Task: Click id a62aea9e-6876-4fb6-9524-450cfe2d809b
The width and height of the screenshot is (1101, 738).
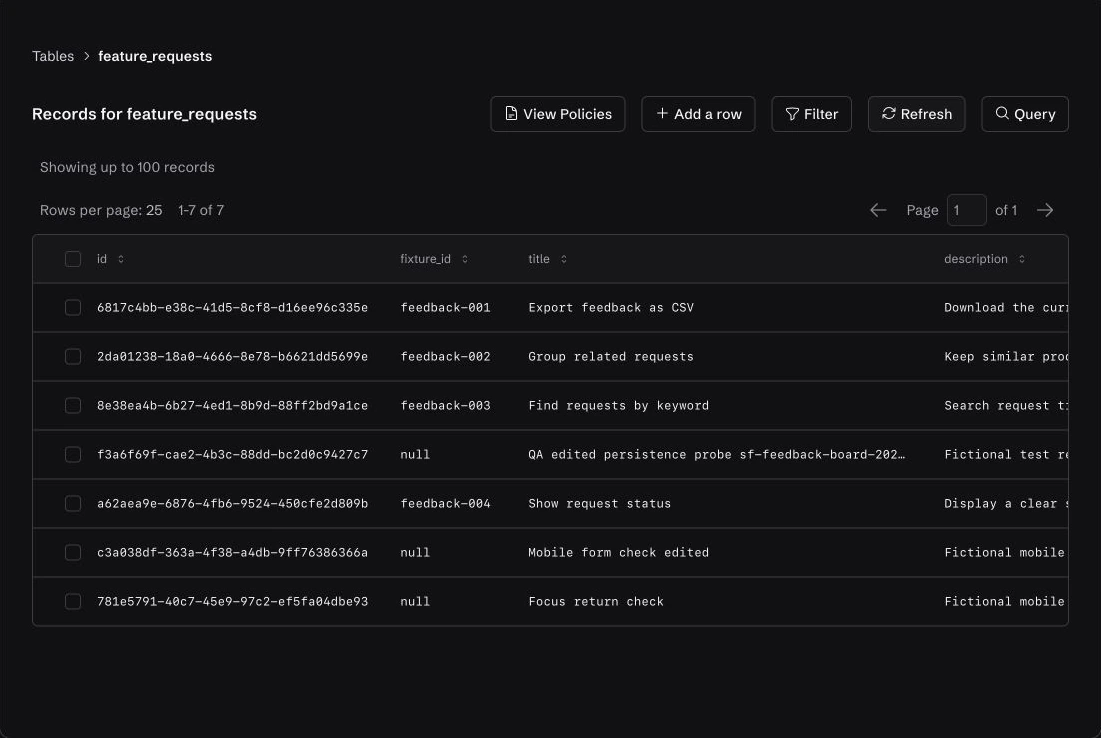Action: coord(232,503)
